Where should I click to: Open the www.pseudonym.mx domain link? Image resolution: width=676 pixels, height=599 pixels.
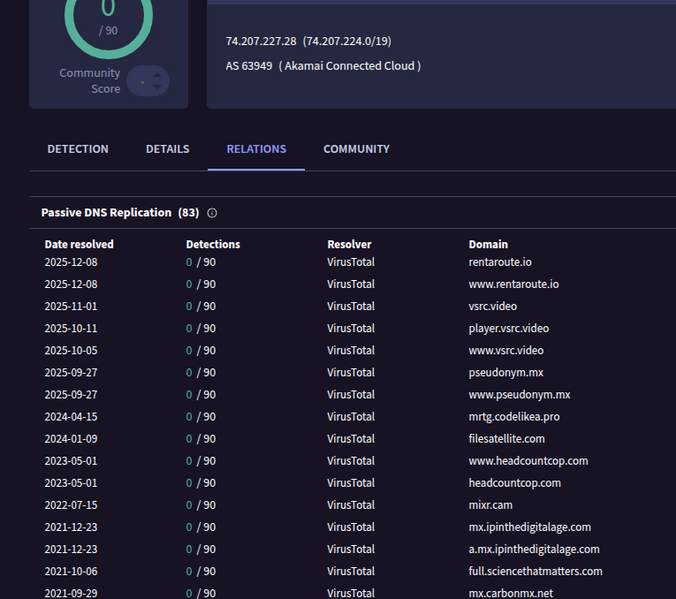520,395
